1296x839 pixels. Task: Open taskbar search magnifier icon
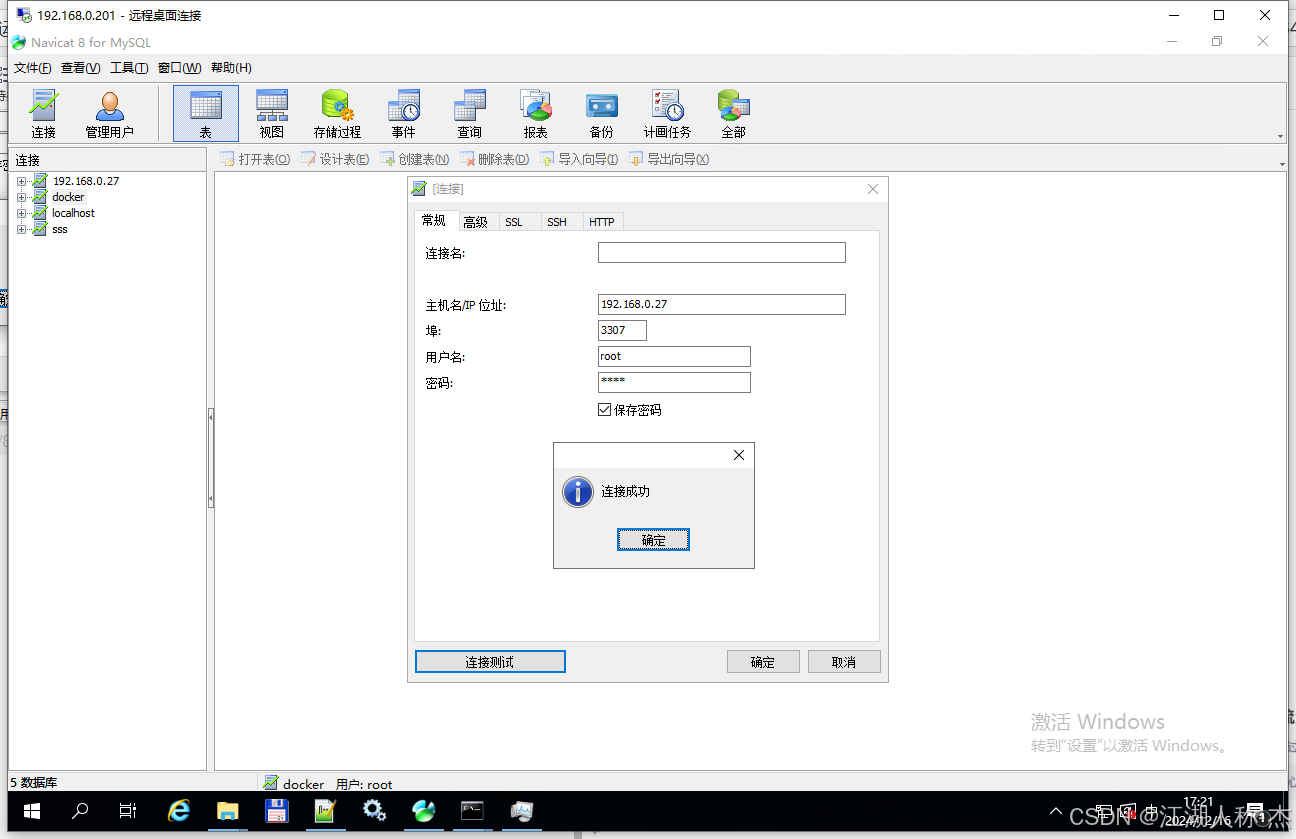81,811
